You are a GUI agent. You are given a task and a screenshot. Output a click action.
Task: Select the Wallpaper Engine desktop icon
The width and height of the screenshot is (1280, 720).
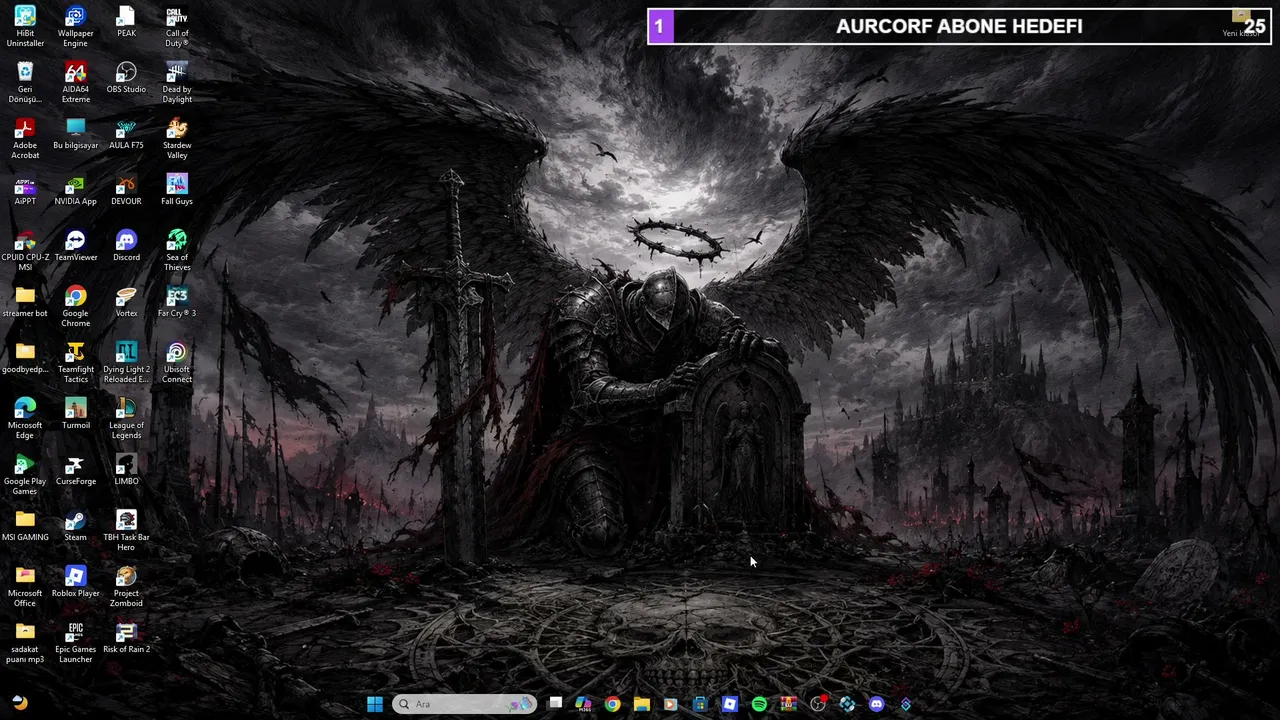coord(76,27)
